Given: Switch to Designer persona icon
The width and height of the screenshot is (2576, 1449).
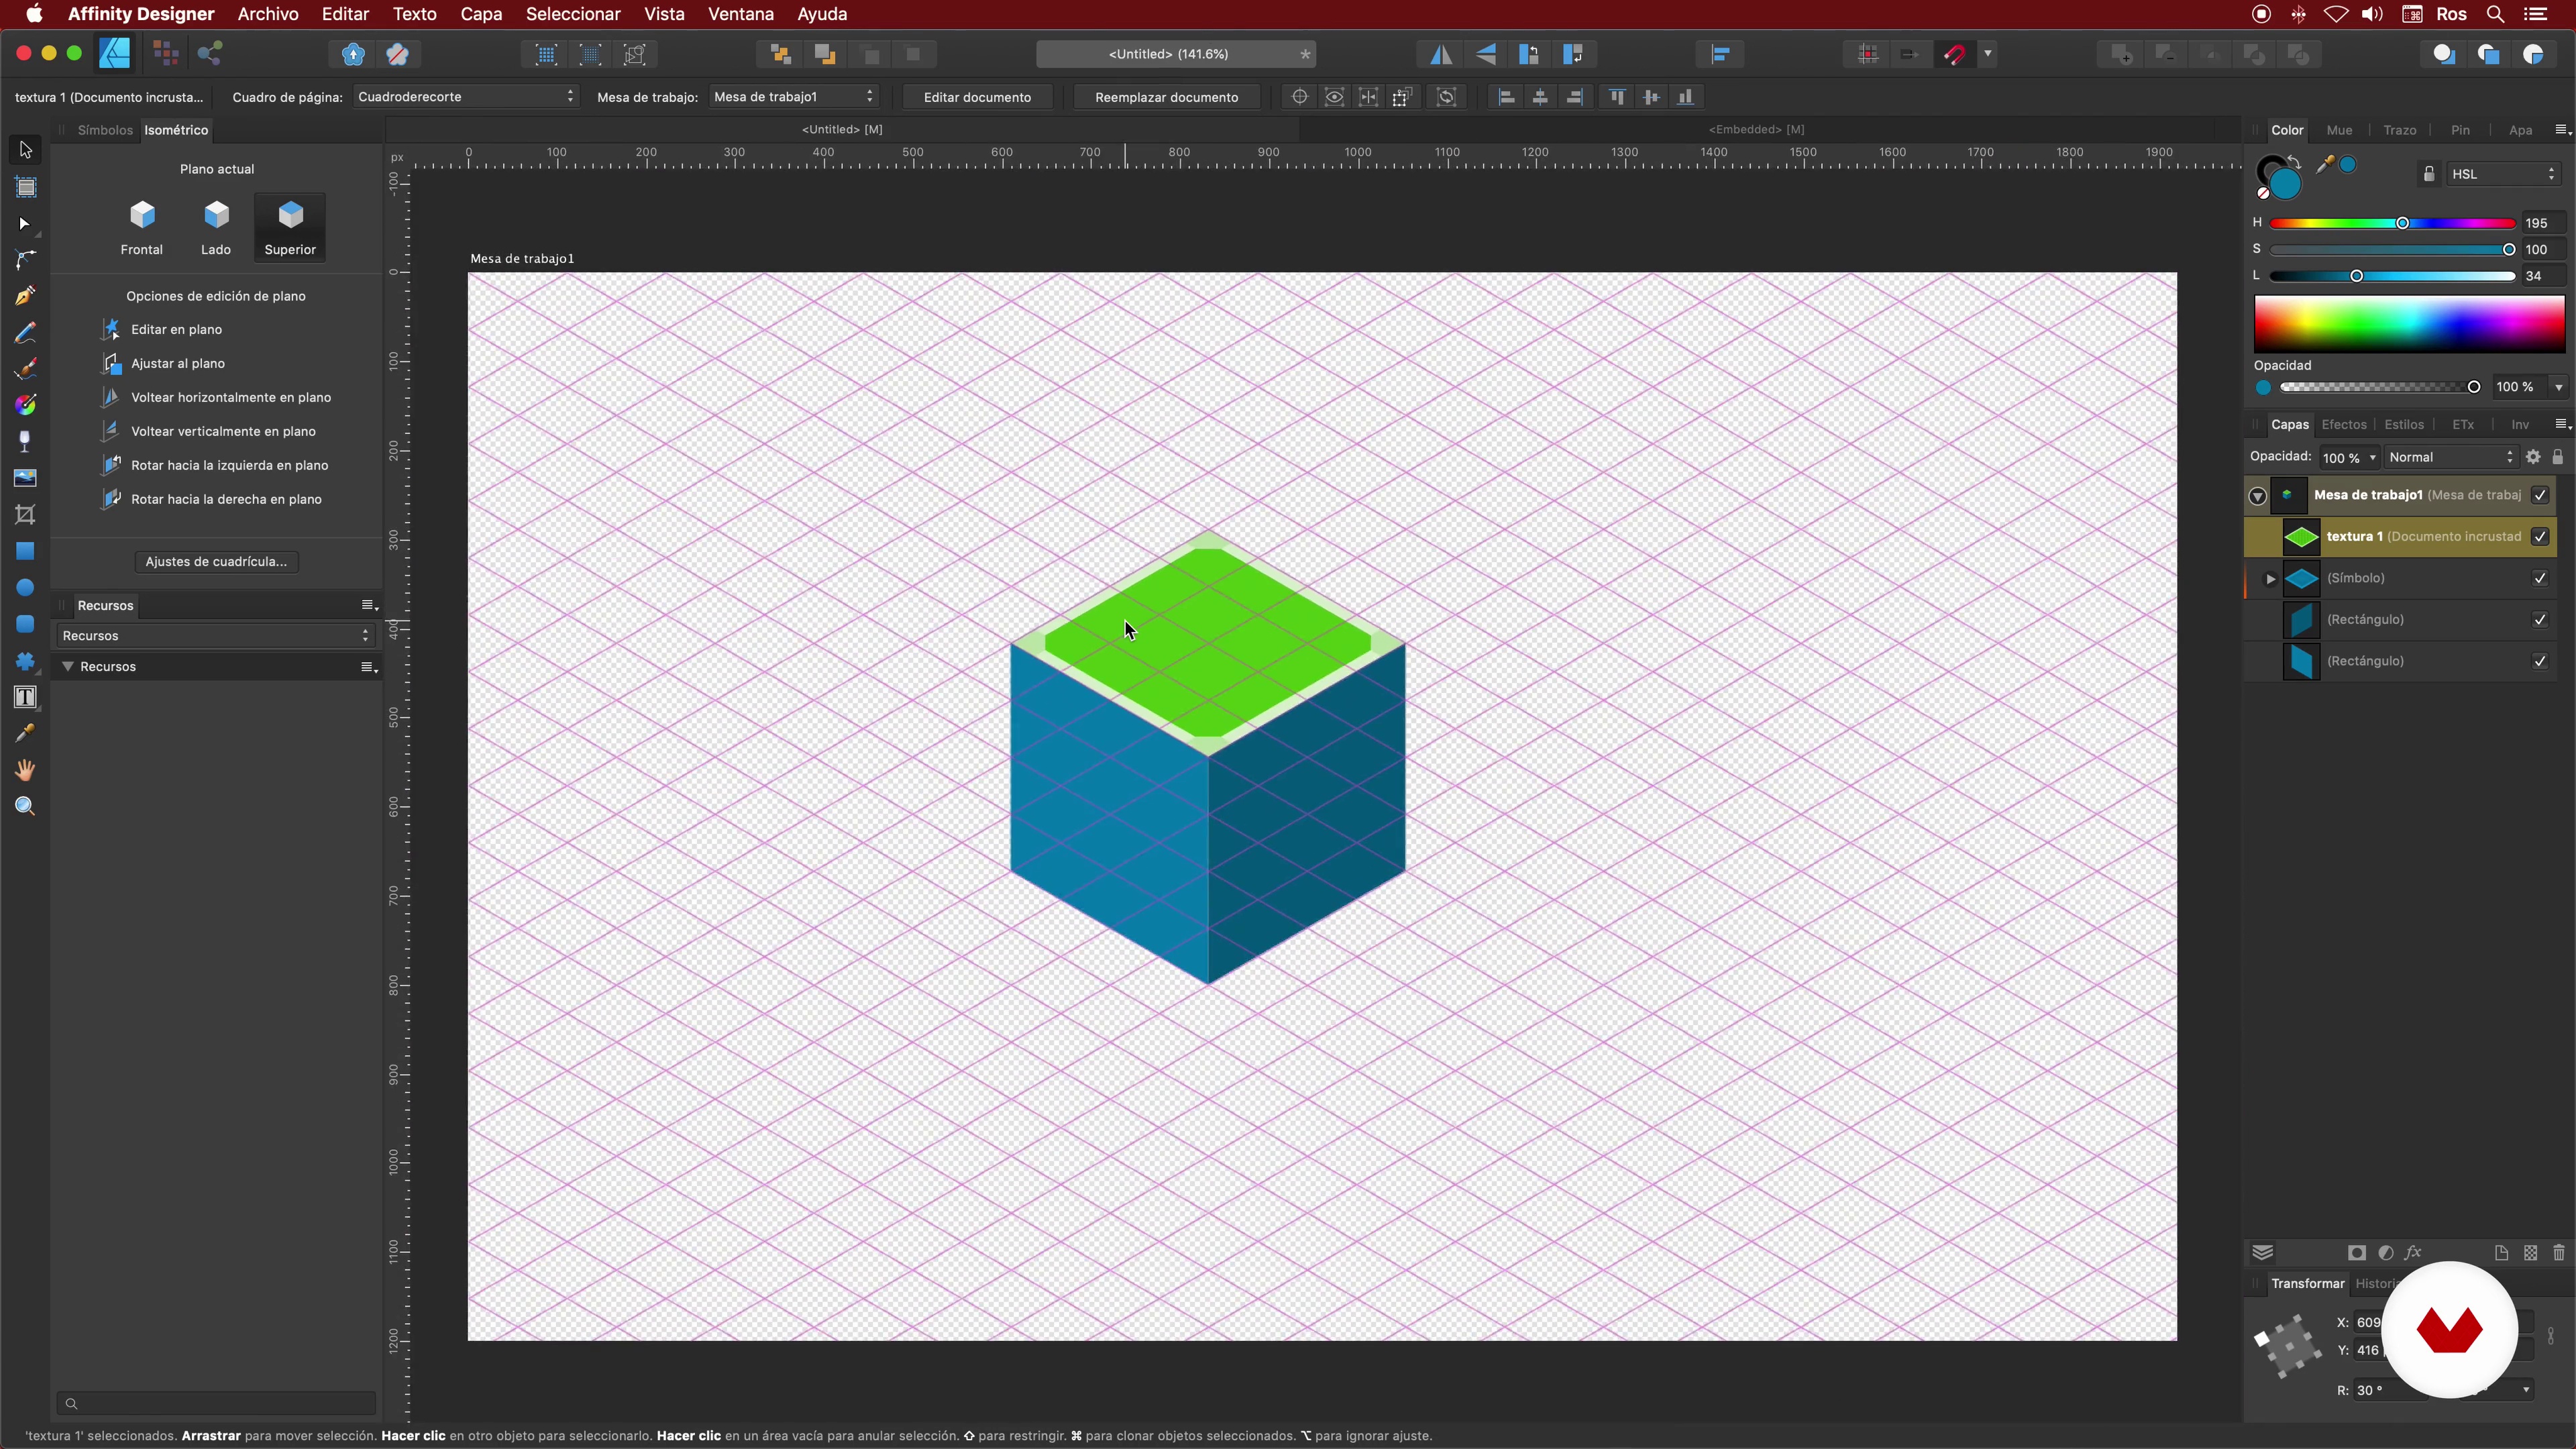Looking at the screenshot, I should coord(115,54).
